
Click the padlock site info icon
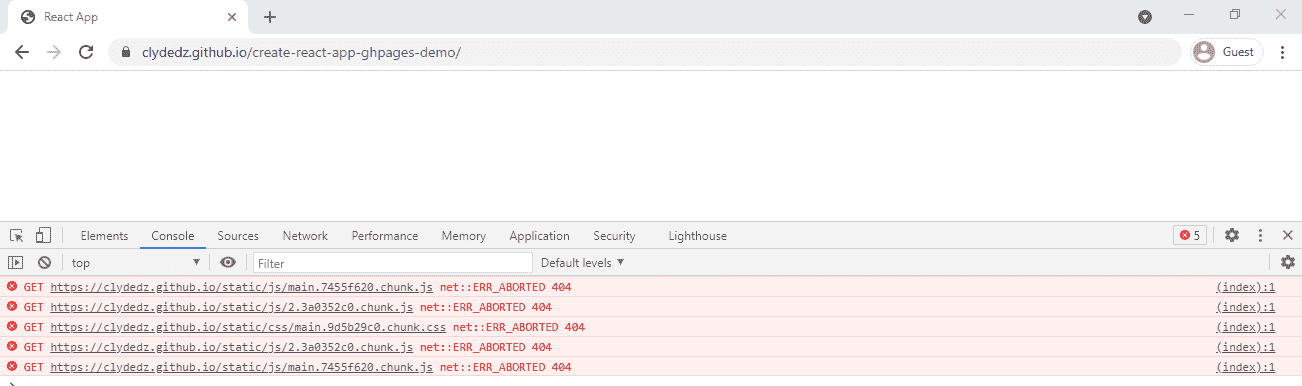pos(126,52)
